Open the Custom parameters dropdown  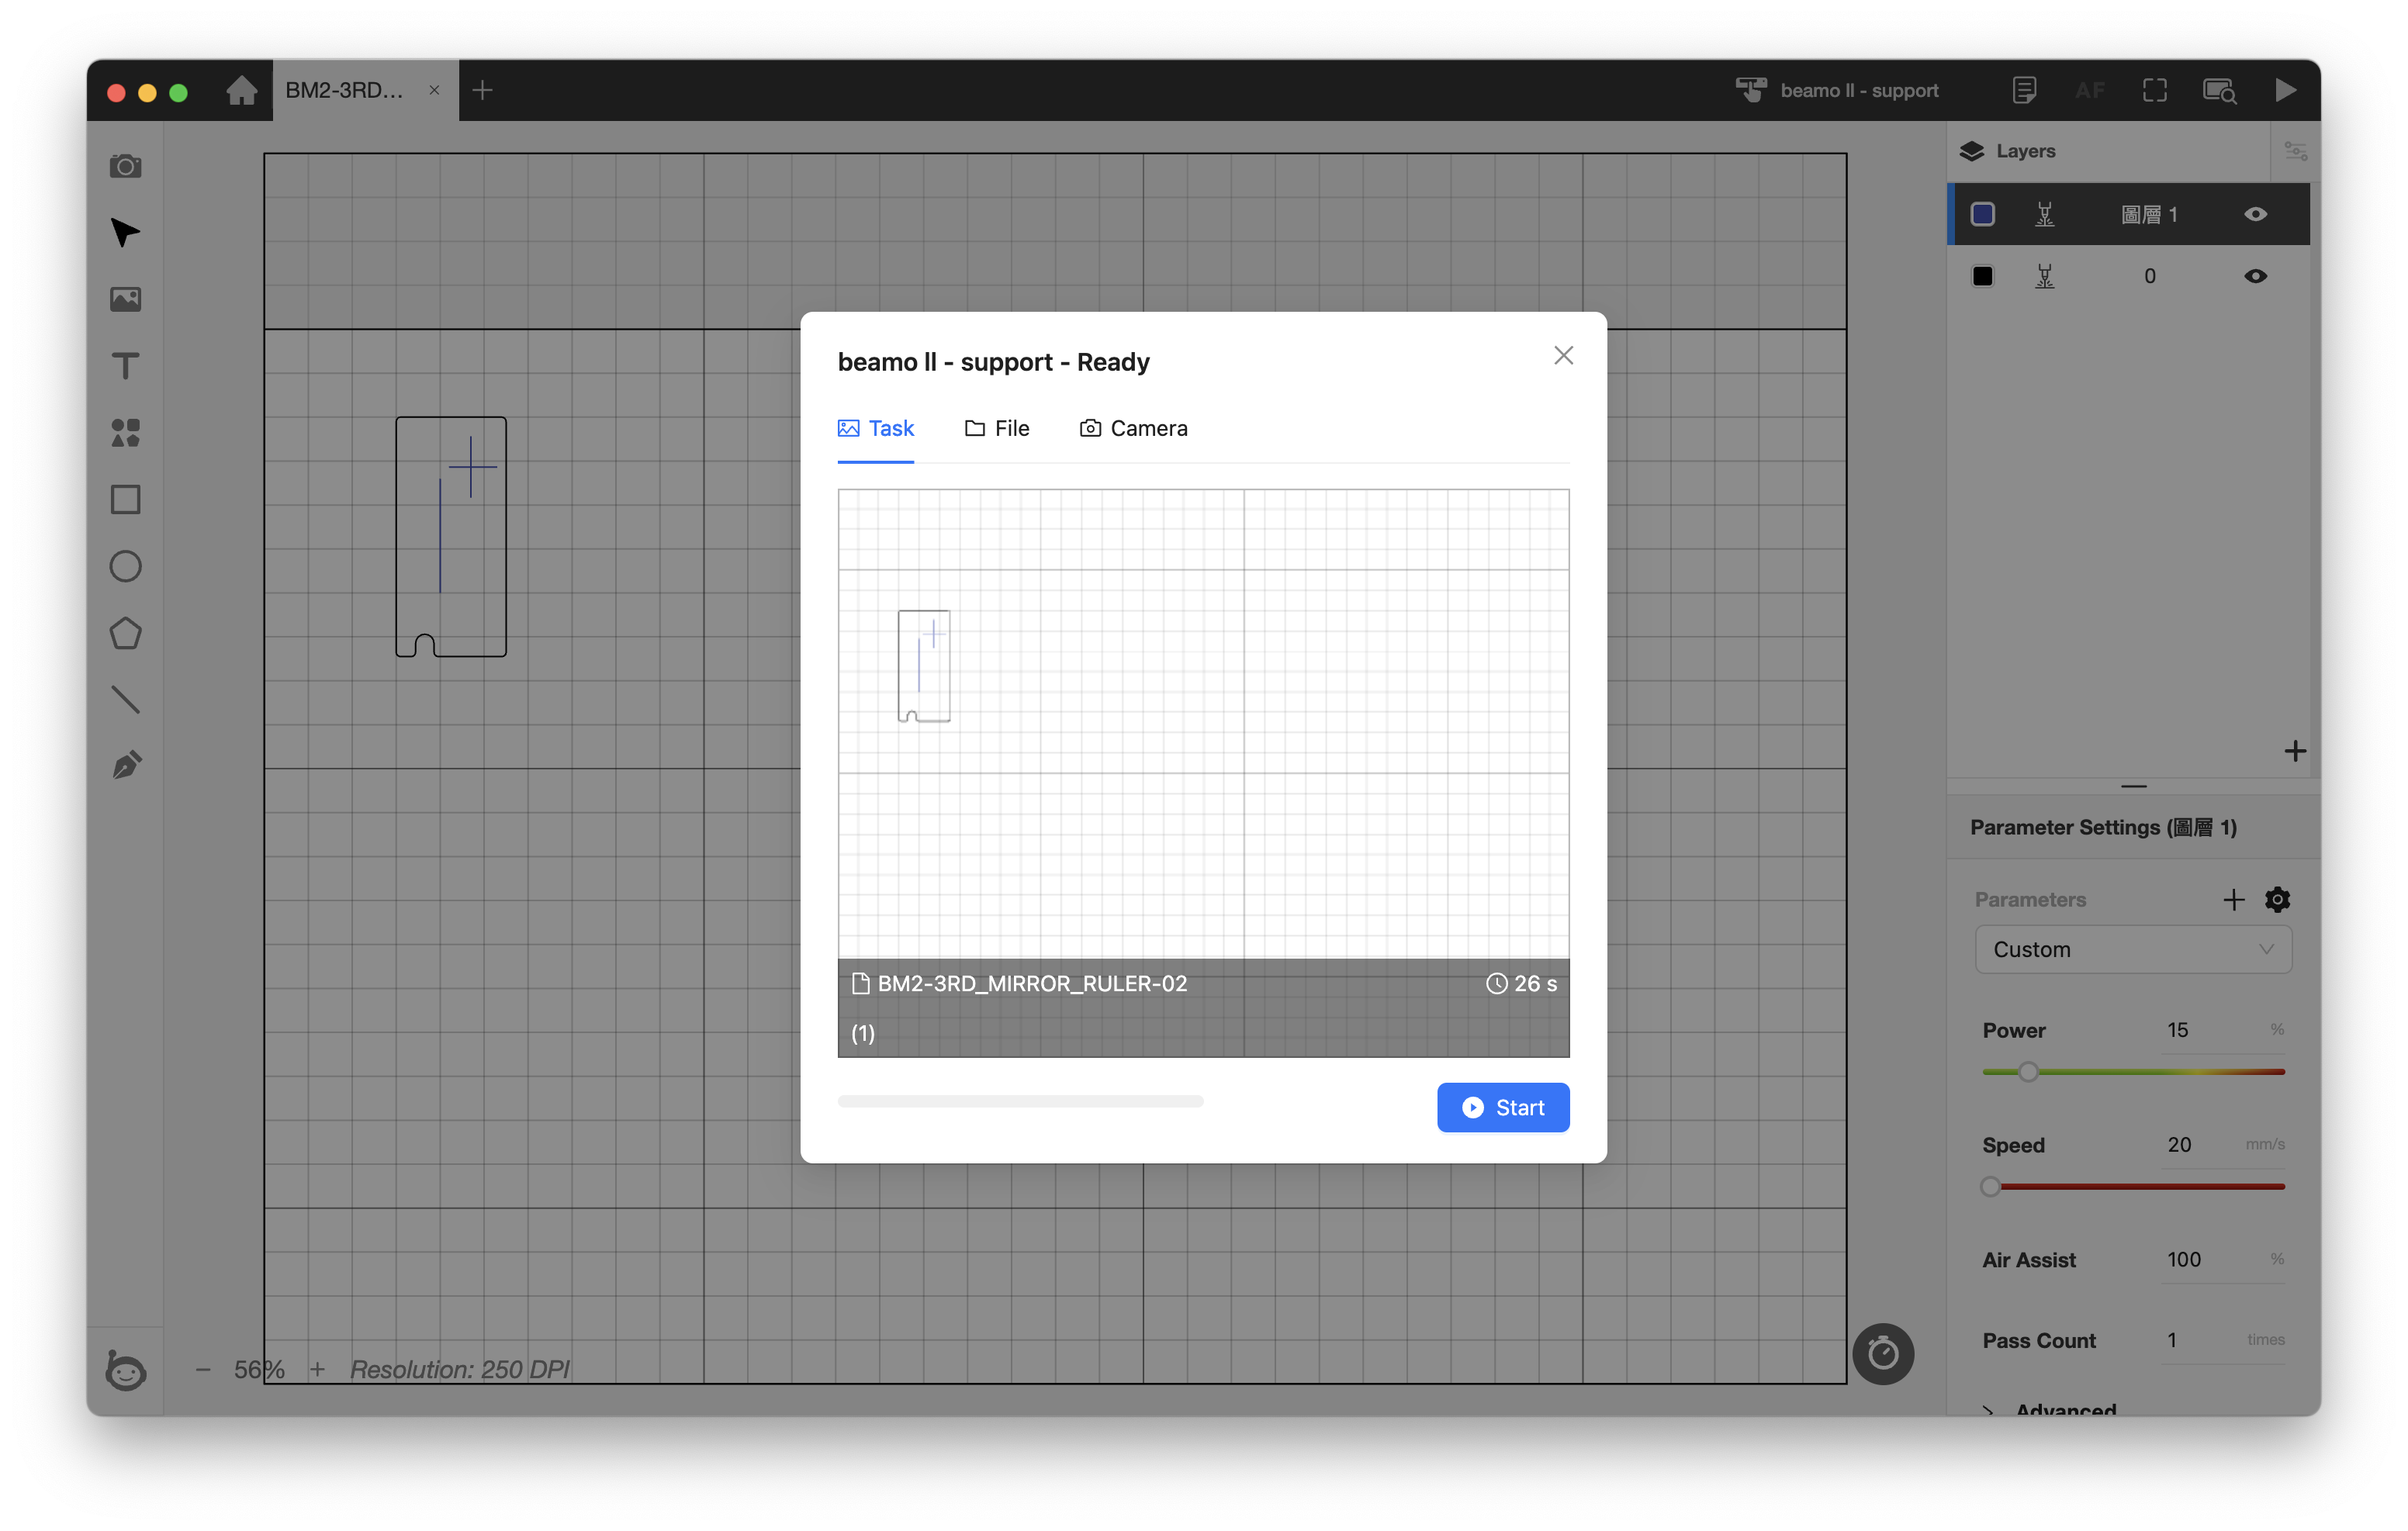[x=2133, y=949]
